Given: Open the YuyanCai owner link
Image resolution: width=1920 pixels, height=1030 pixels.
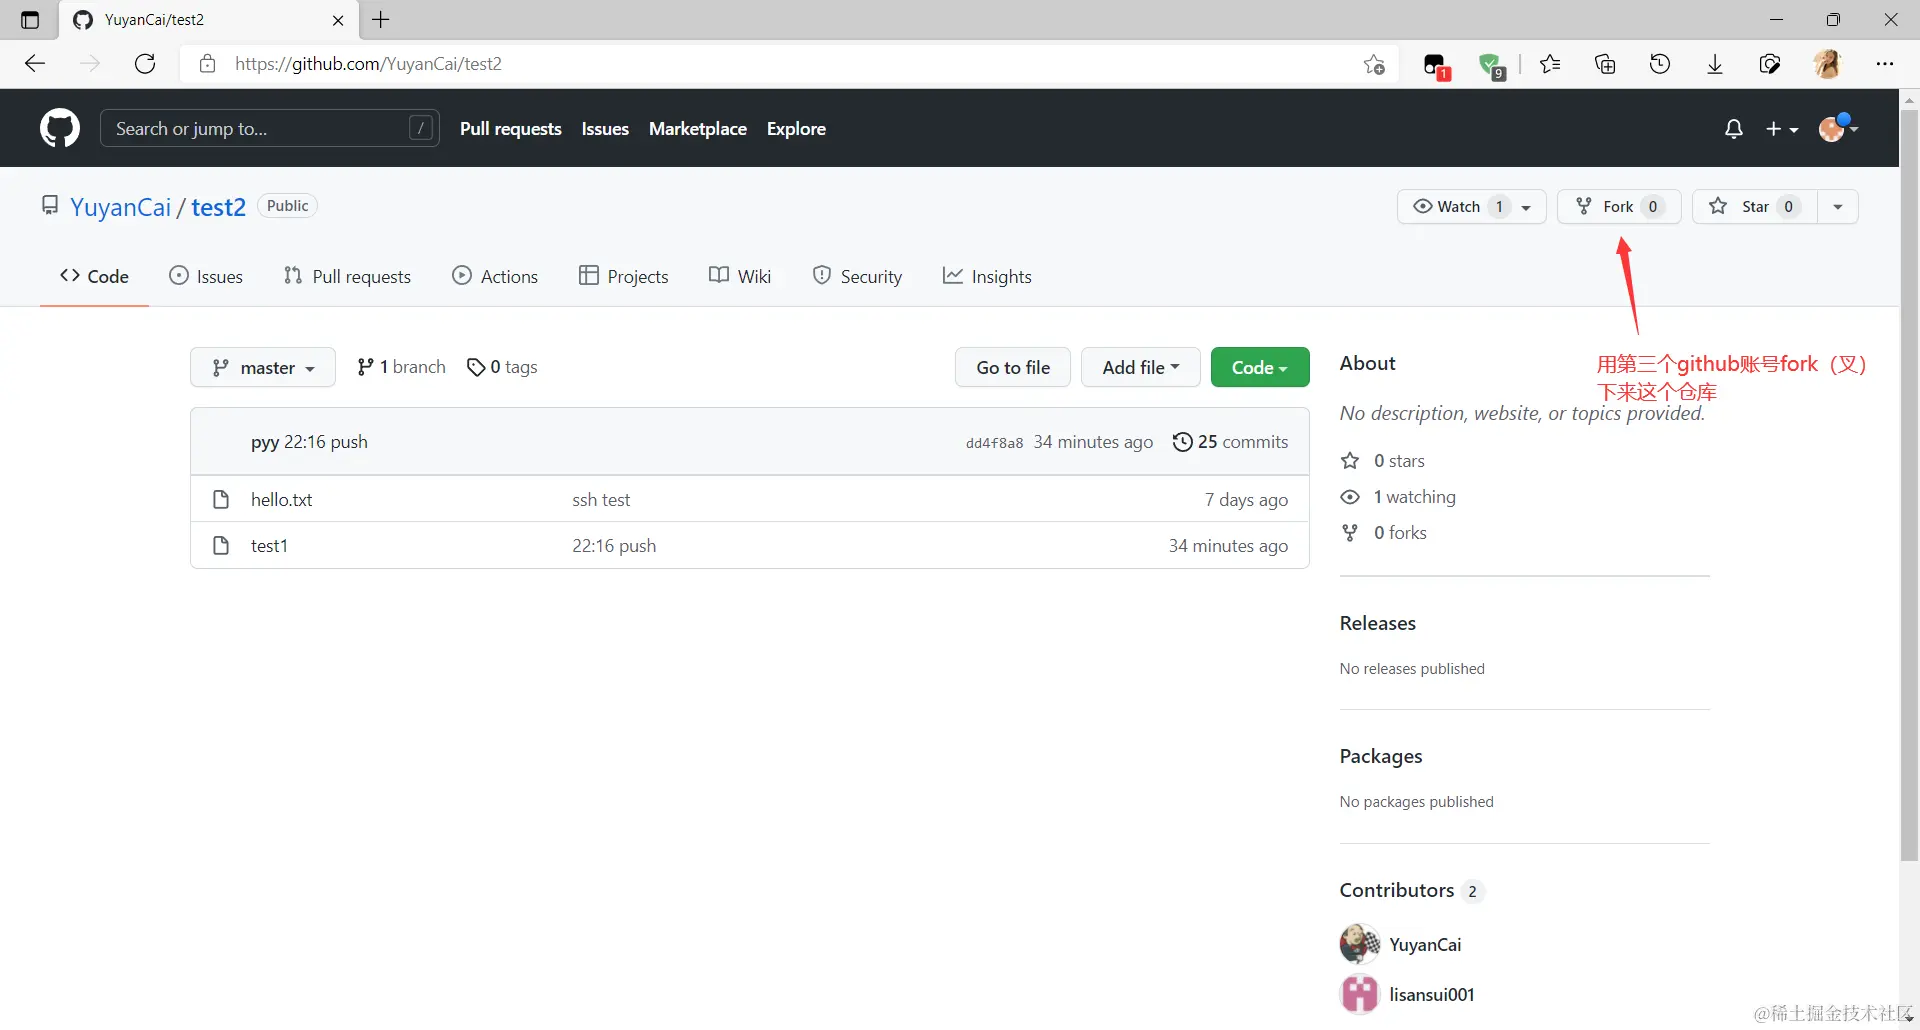Looking at the screenshot, I should pos(121,207).
